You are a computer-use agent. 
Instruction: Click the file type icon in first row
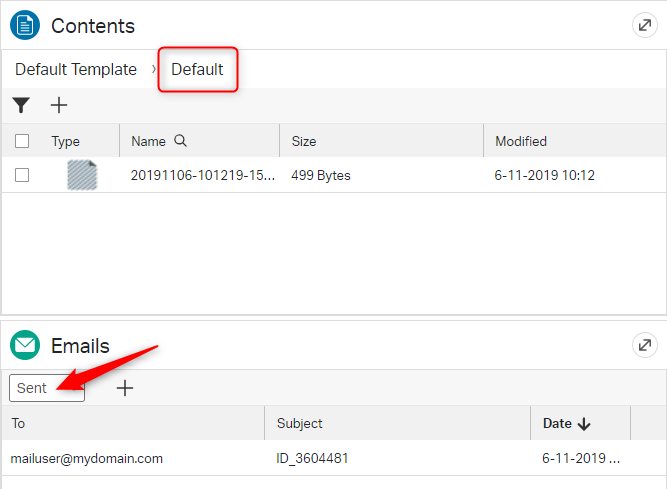81,175
